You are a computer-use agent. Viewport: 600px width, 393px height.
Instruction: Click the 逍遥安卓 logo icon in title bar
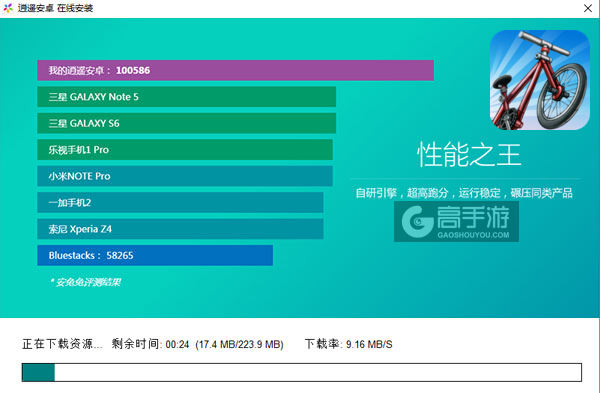coord(8,8)
